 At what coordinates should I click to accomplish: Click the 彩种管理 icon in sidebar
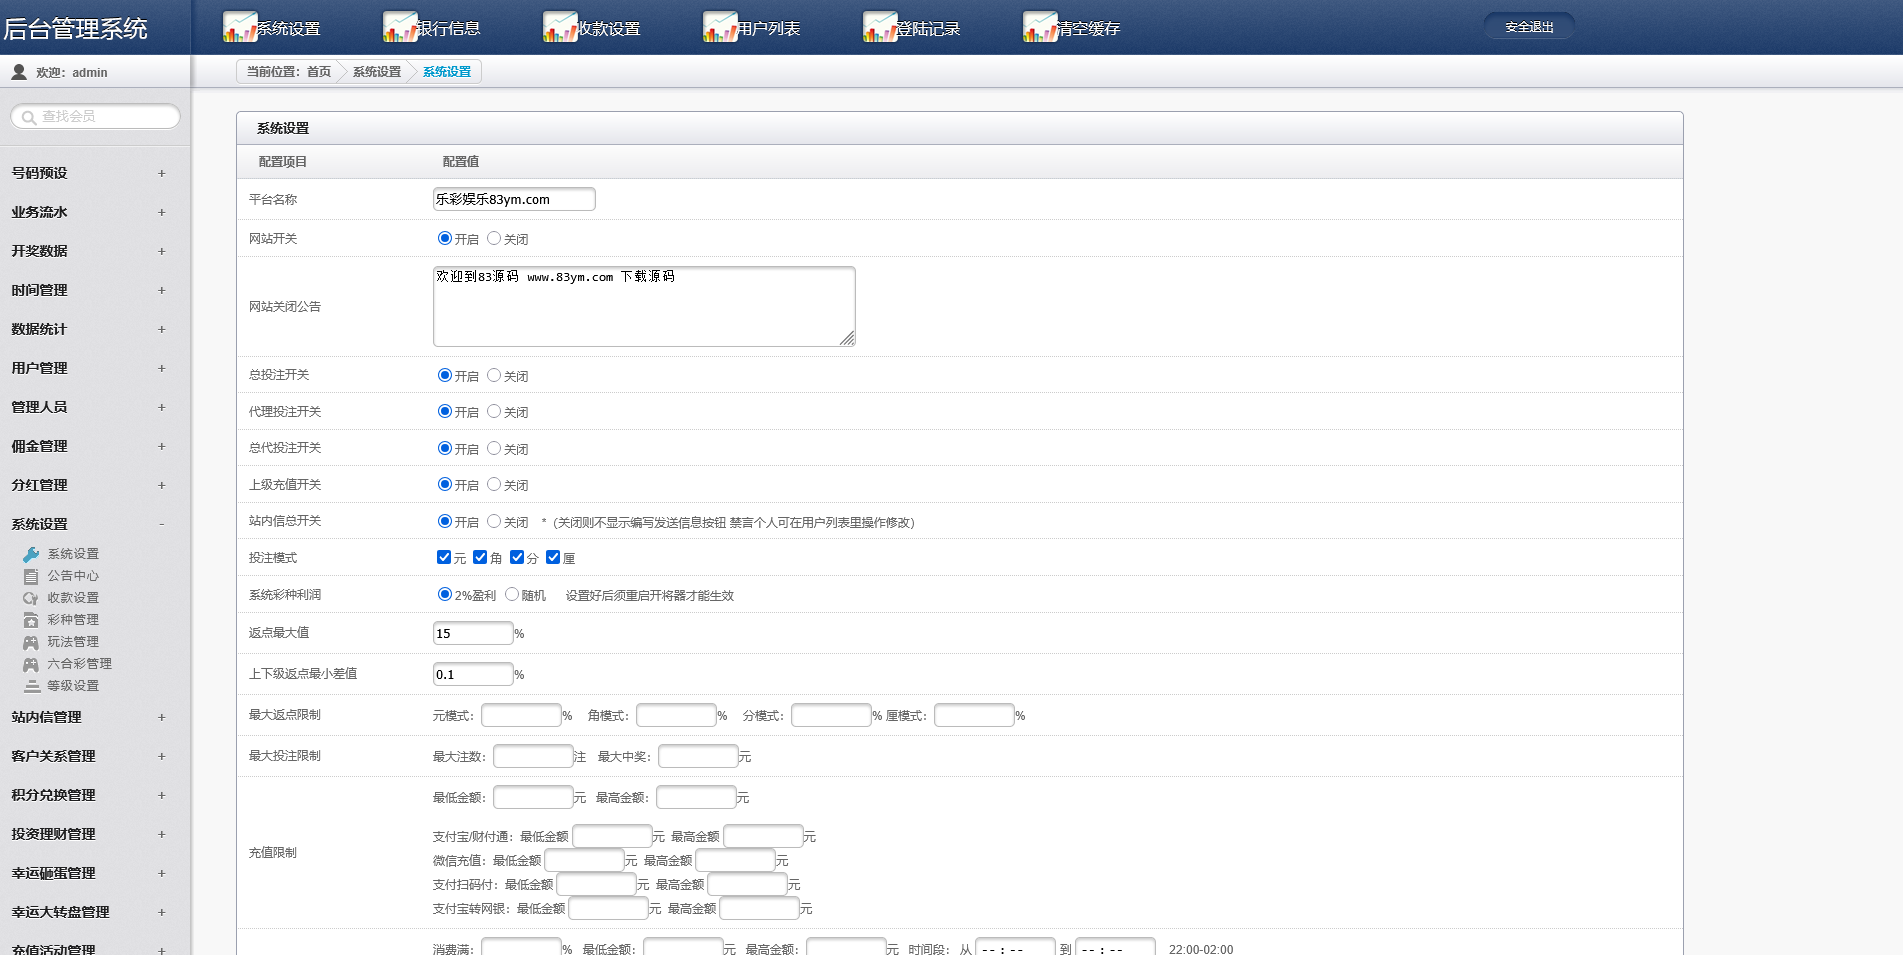(x=31, y=620)
